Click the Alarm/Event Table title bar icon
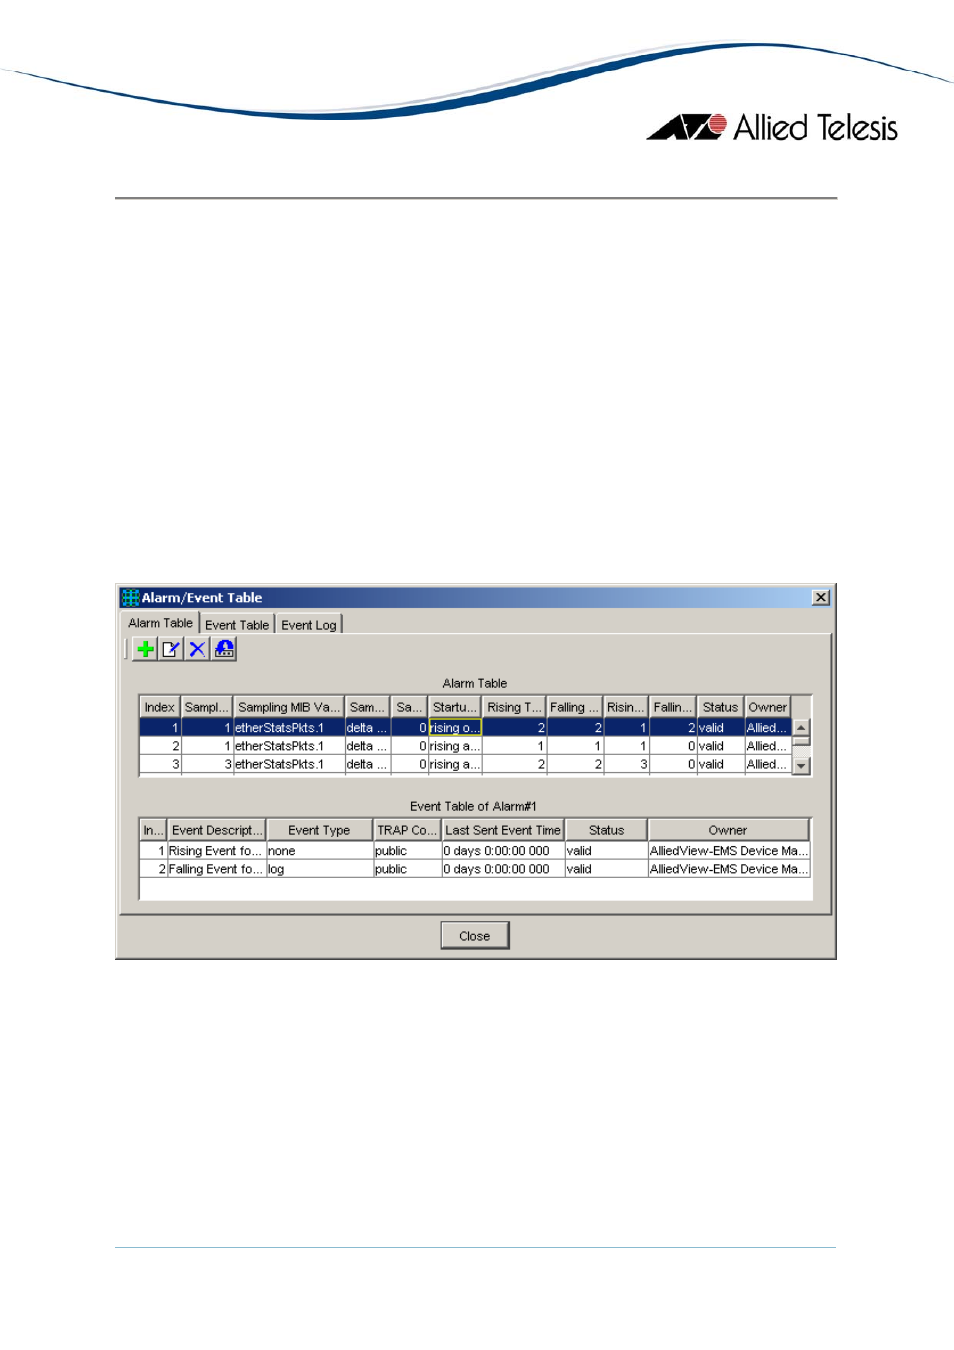Image resolution: width=954 pixels, height=1350 pixels. (130, 598)
